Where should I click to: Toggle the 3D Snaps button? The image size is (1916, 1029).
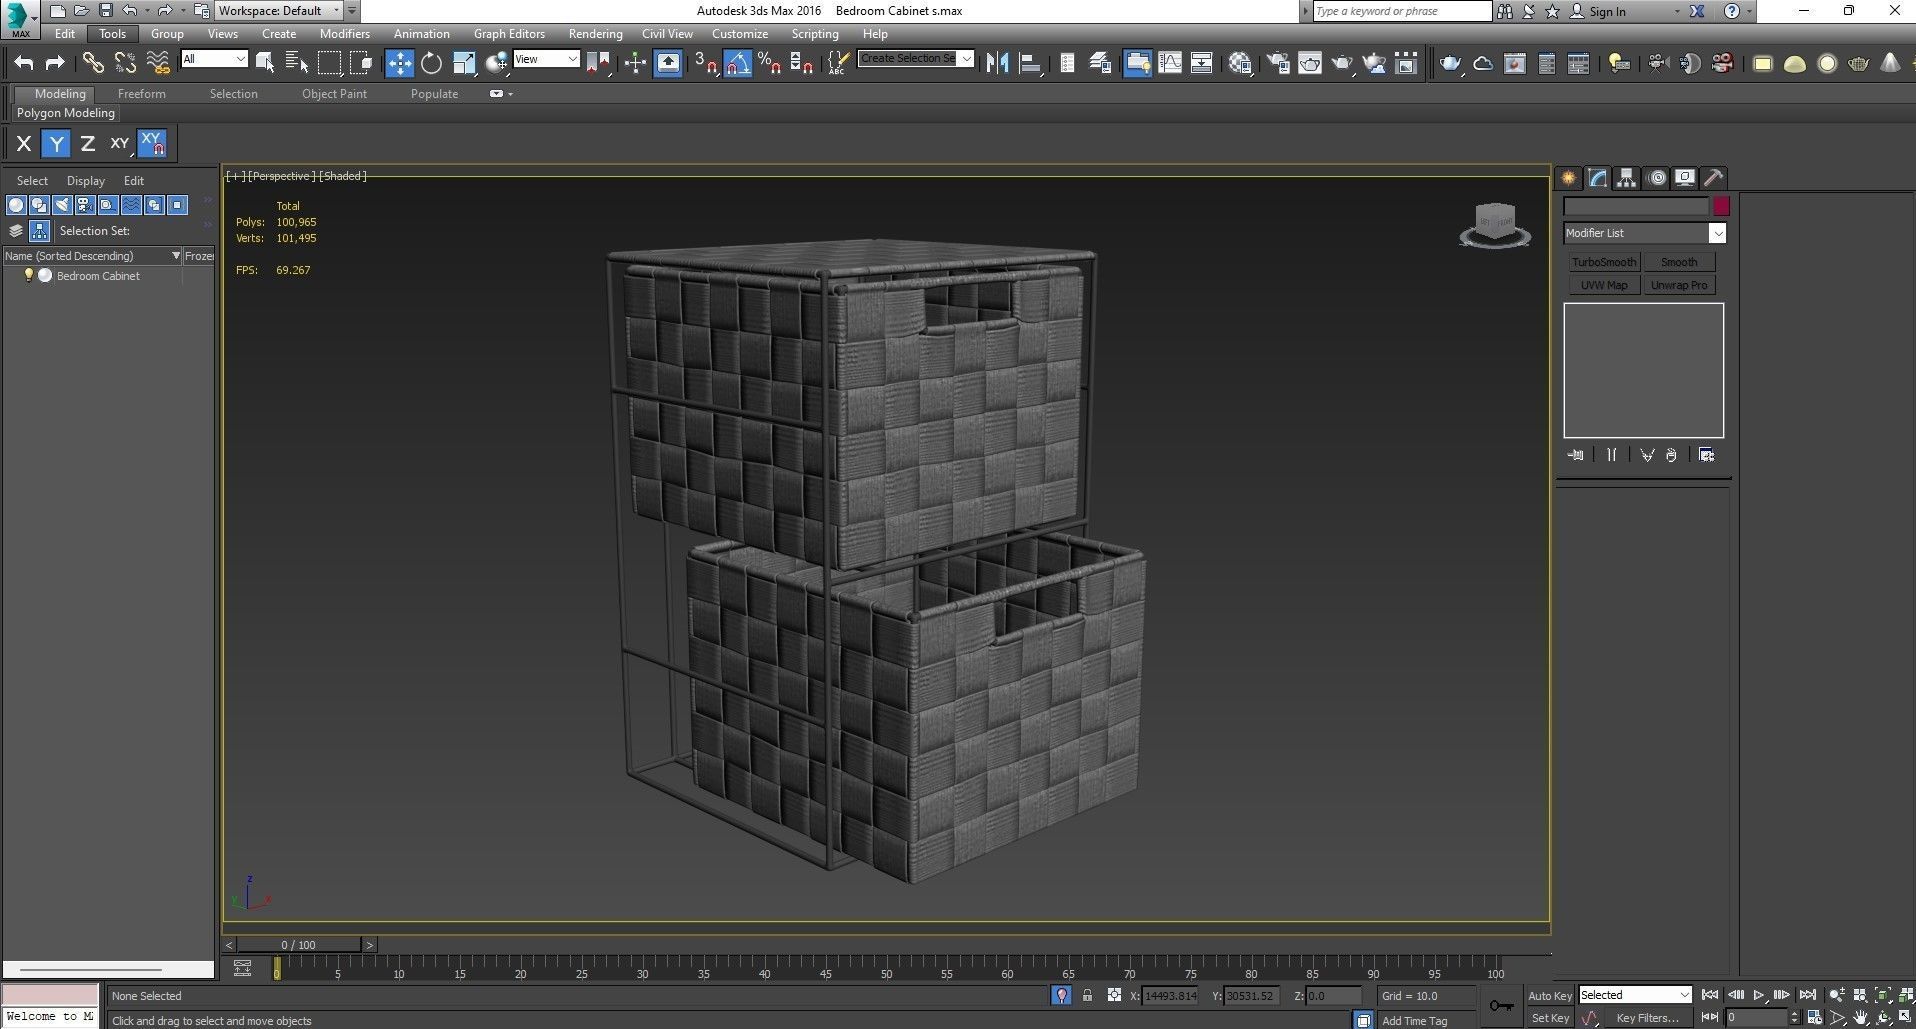click(x=705, y=63)
